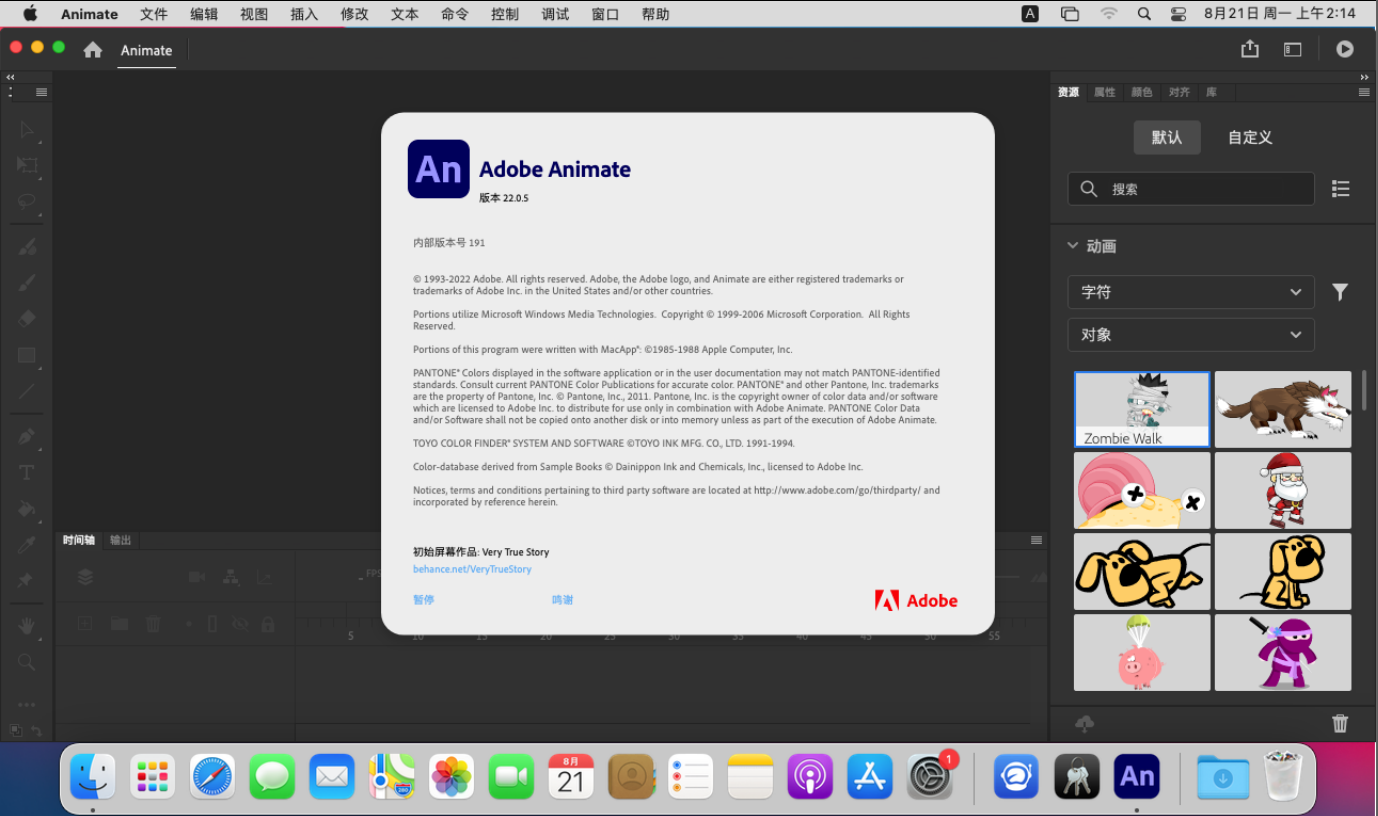Select the Asset Warp pin tool
Image resolution: width=1378 pixels, height=816 pixels.
(x=25, y=580)
